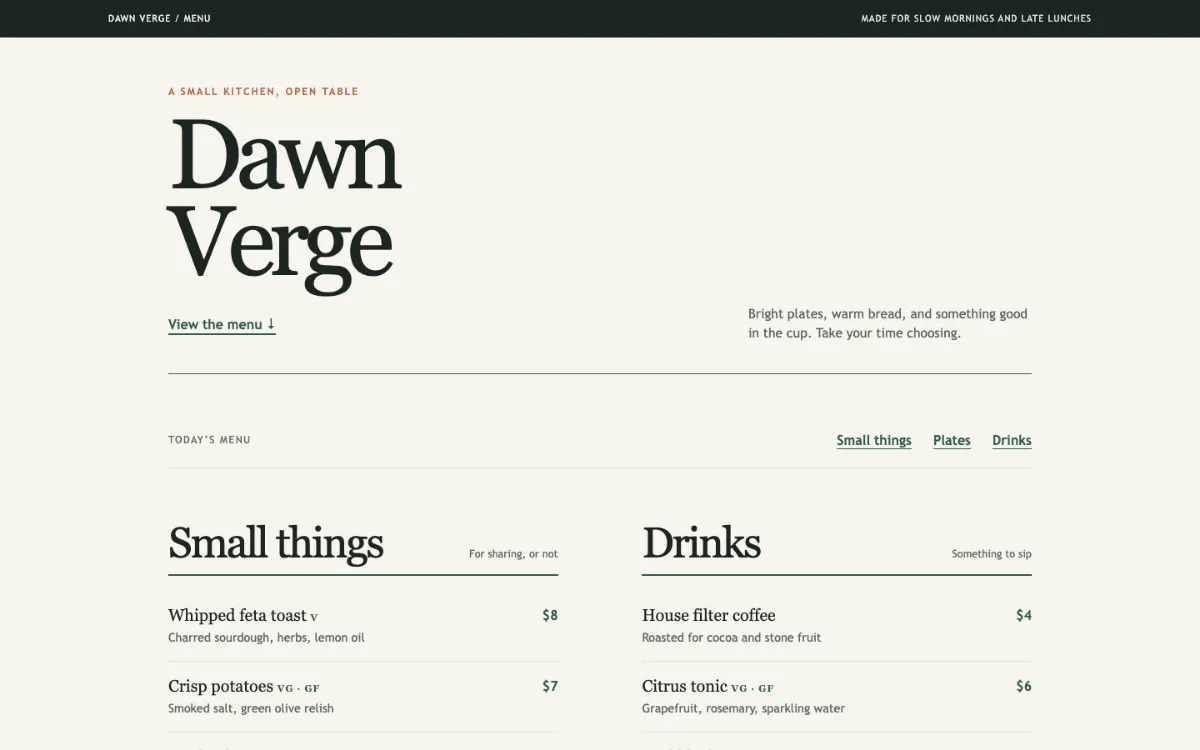
Task: Jump to the Small things section link
Action: click(x=874, y=440)
